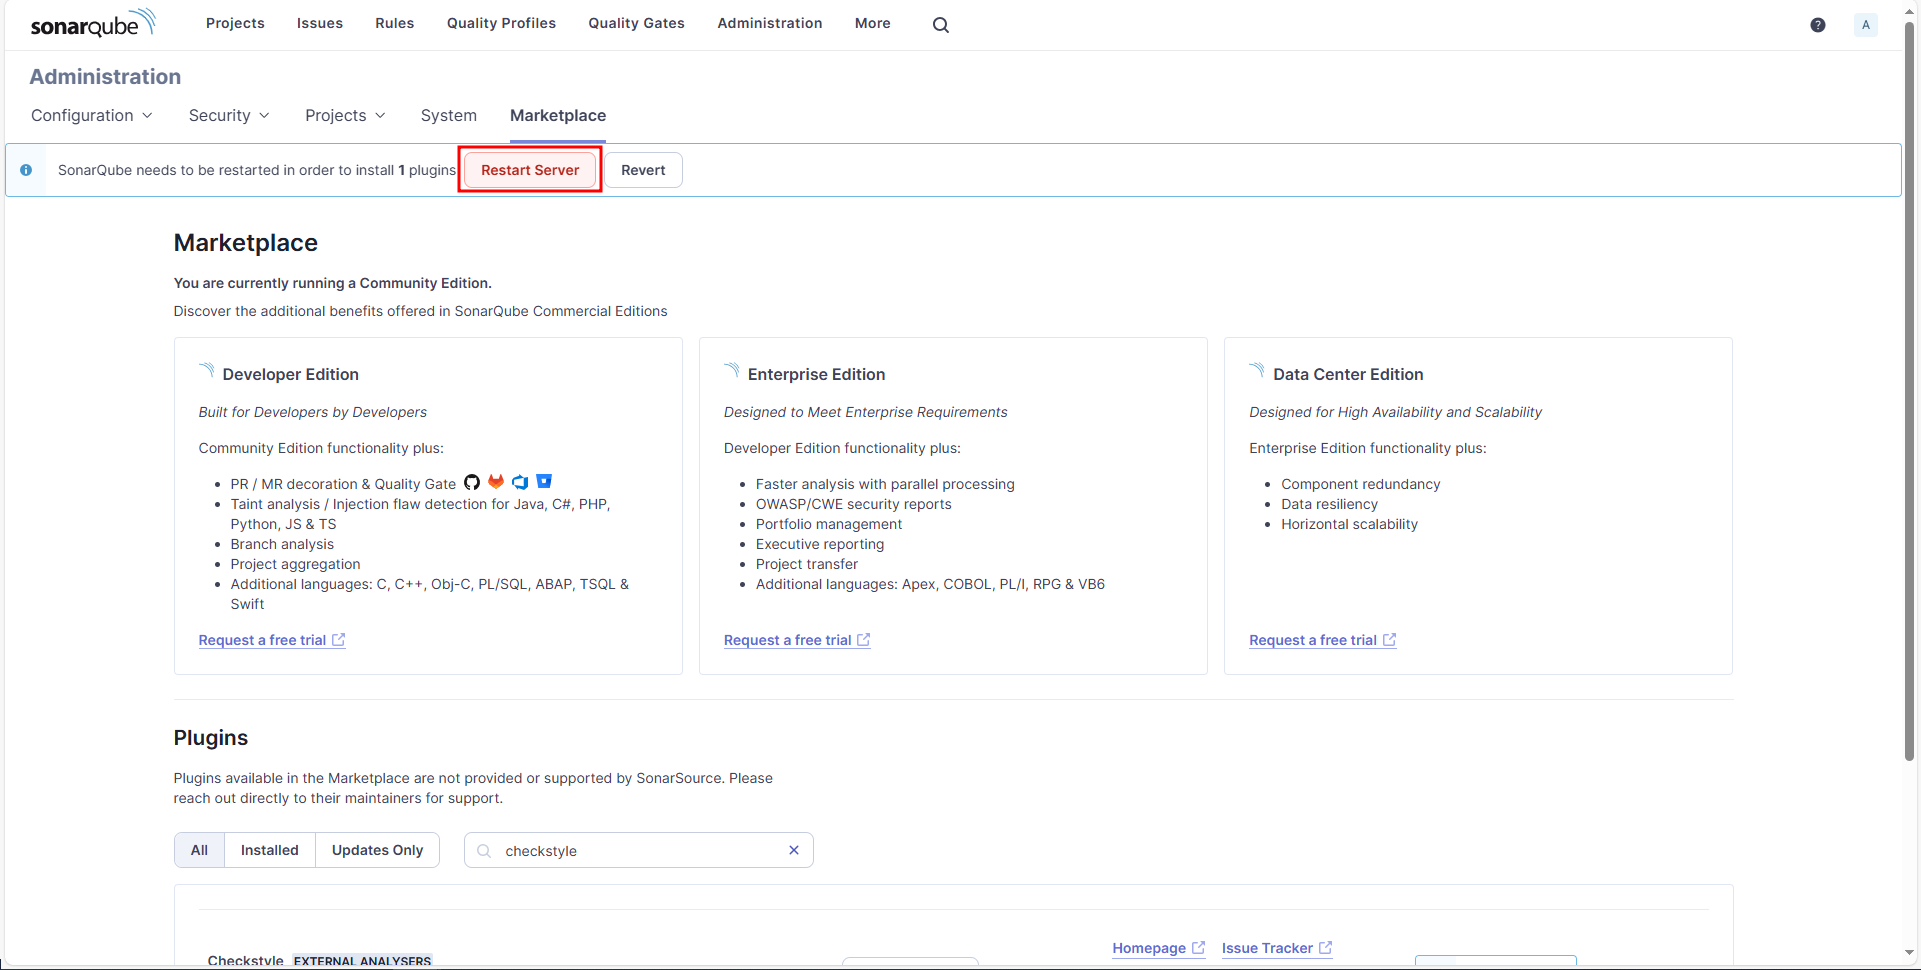The height and width of the screenshot is (970, 1921).
Task: Click the Azure DevOps icon in Developer Edition
Action: pyautogui.click(x=520, y=482)
